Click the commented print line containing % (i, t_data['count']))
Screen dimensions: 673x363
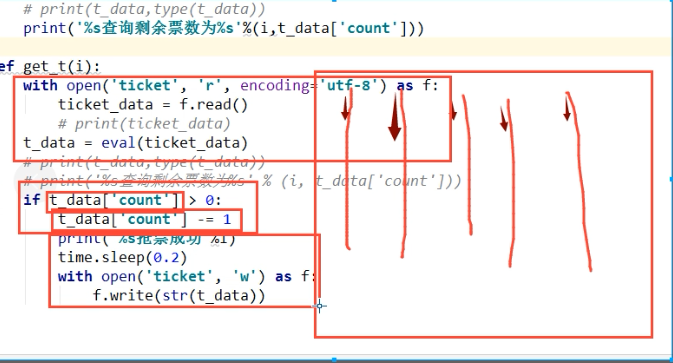242,181
